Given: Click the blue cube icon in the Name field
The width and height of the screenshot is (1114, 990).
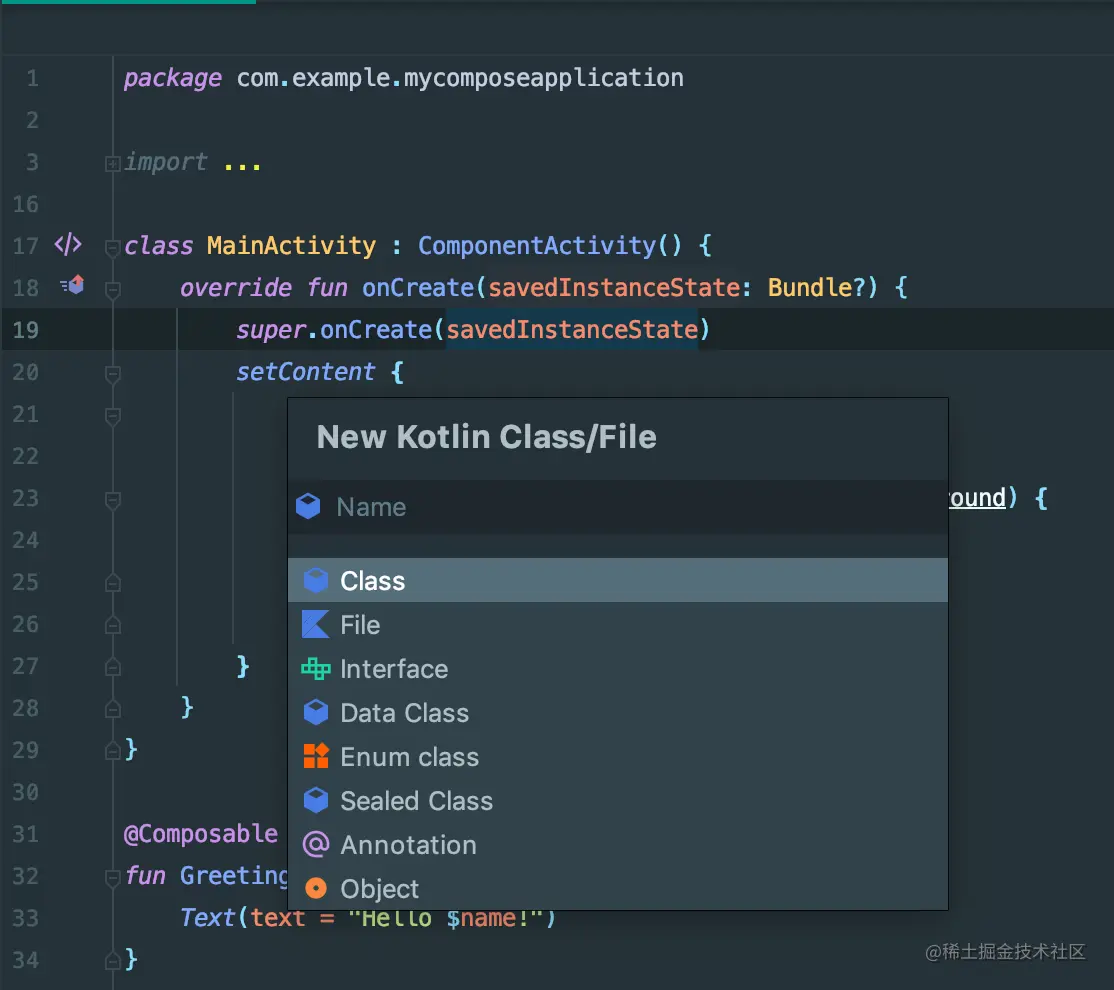Looking at the screenshot, I should pyautogui.click(x=308, y=506).
